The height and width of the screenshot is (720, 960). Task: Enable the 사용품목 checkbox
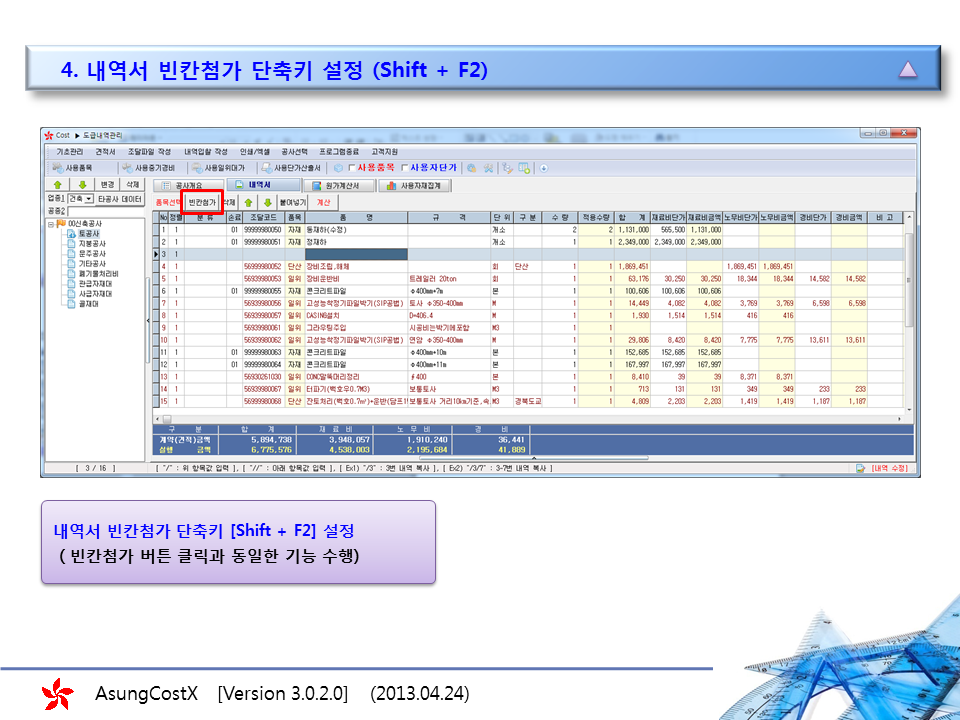click(x=352, y=168)
